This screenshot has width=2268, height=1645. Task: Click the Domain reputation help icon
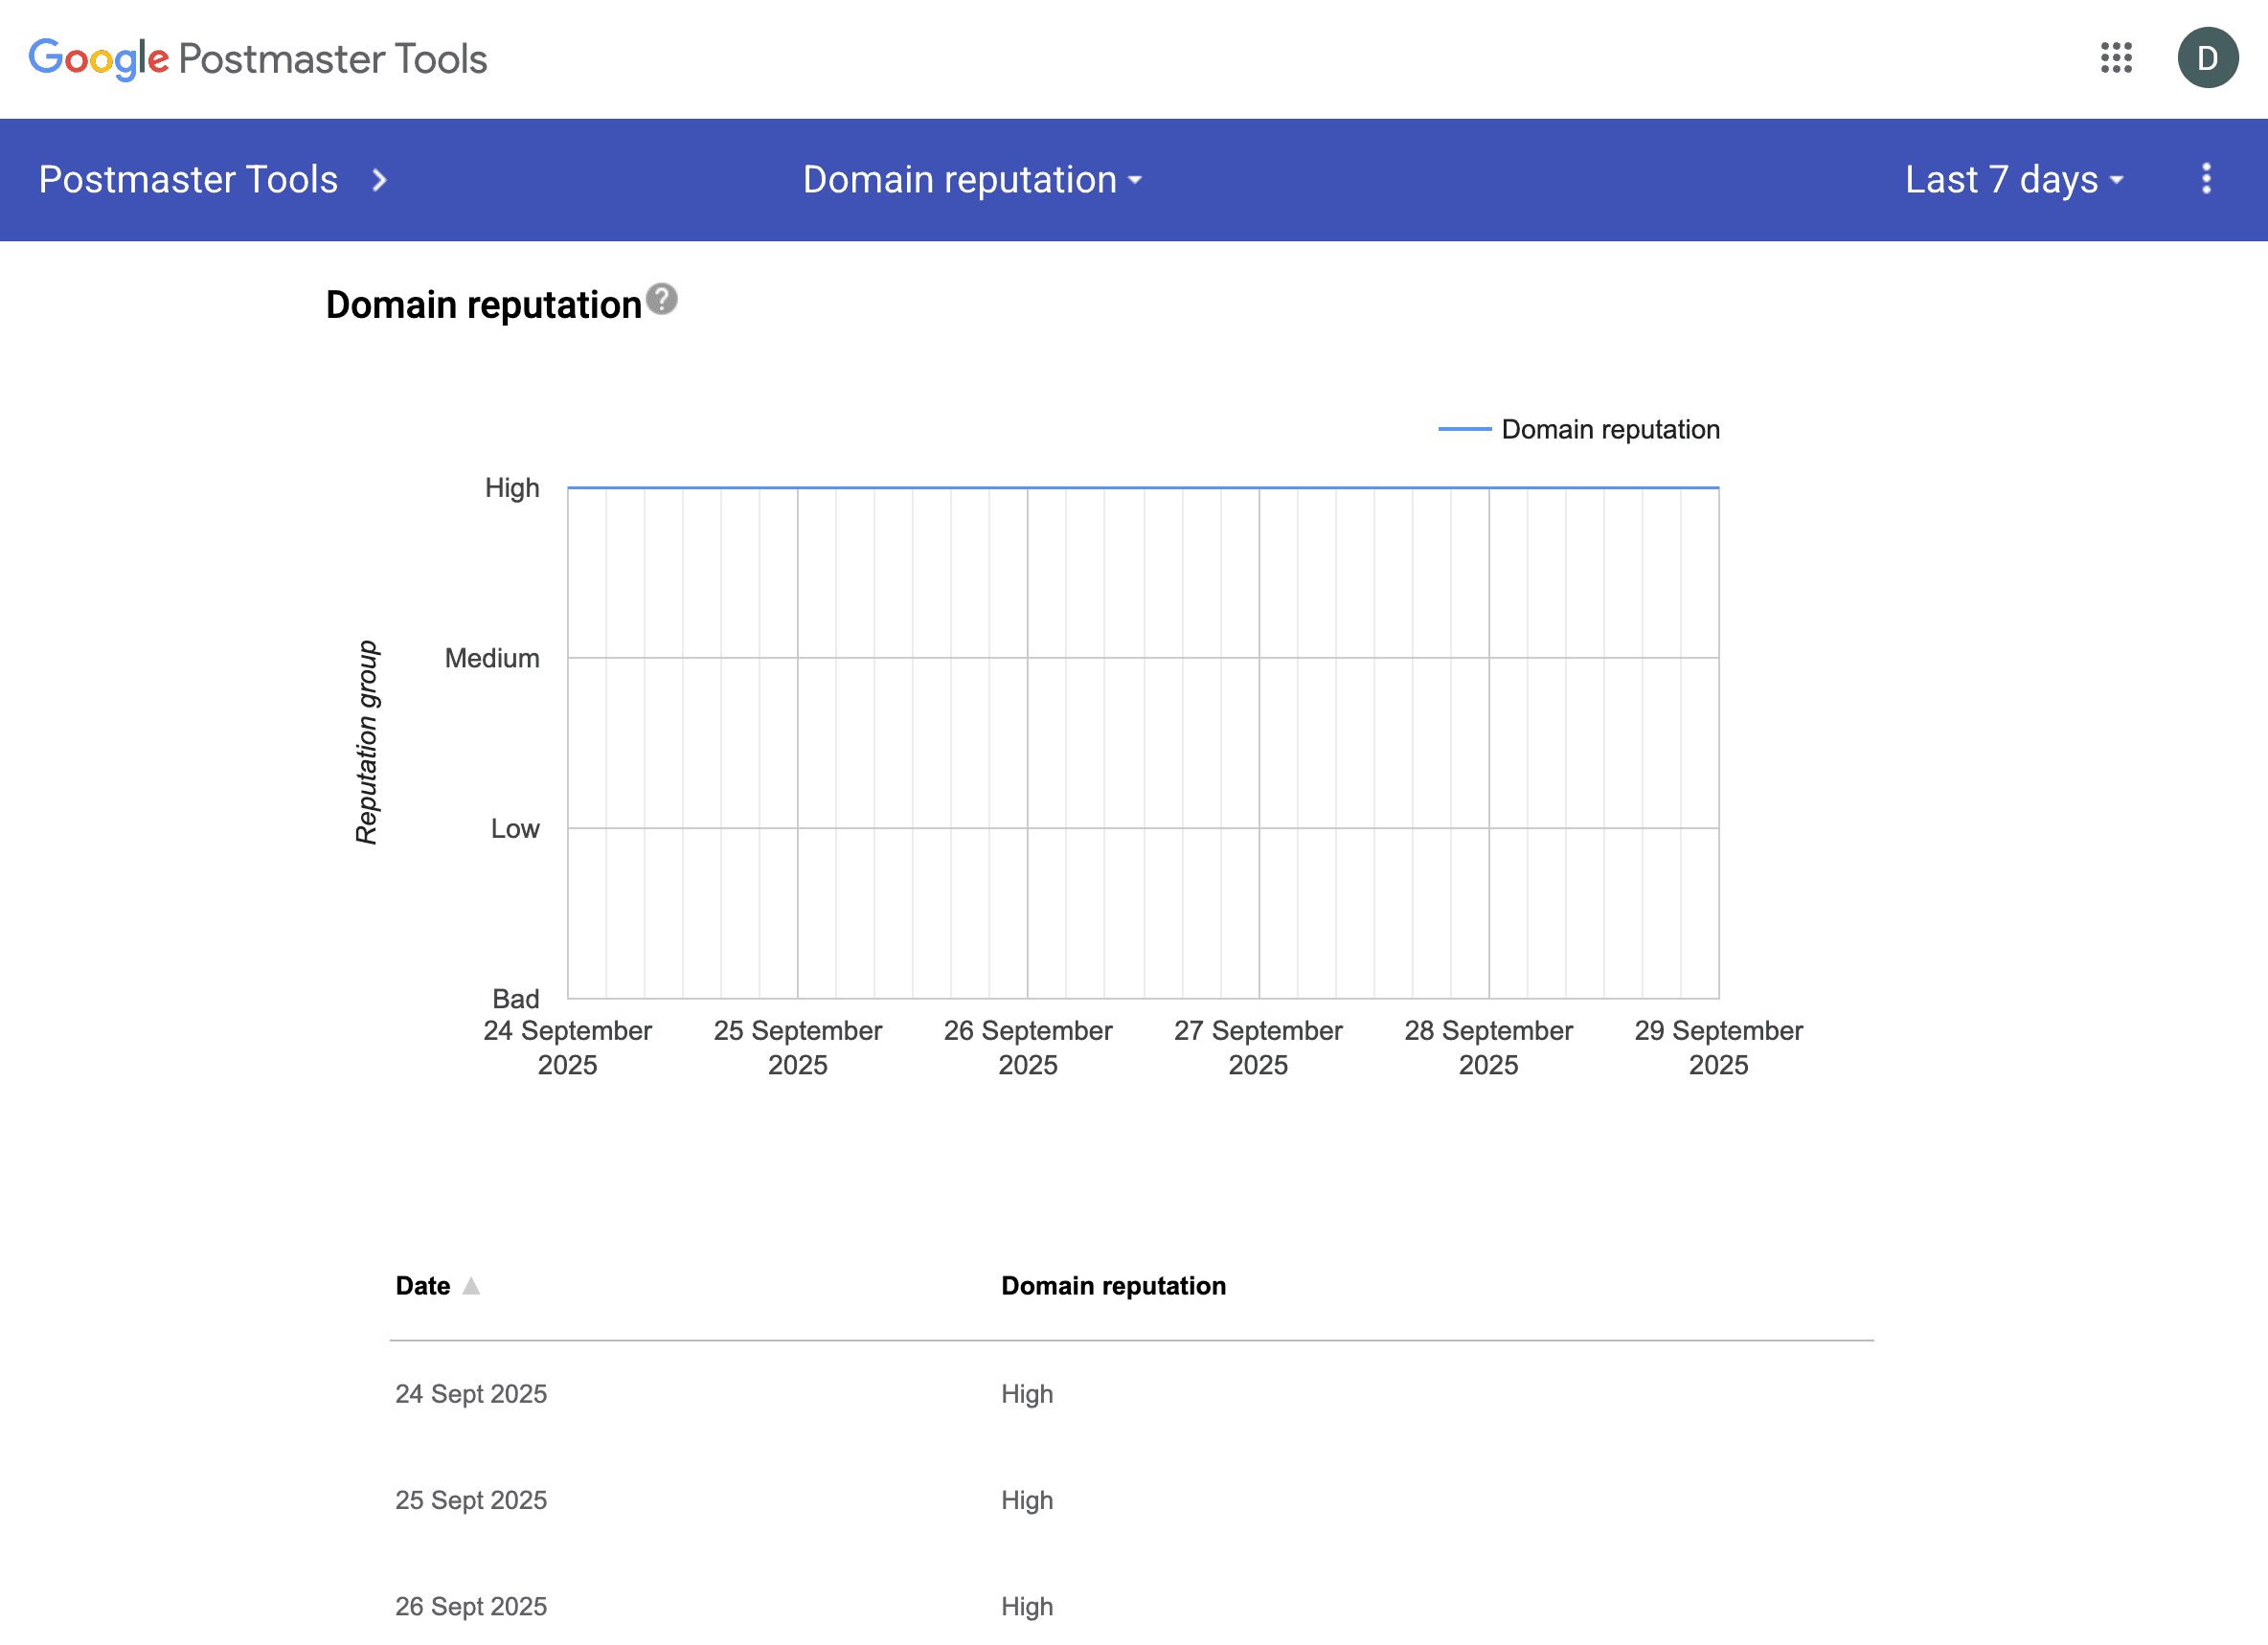pyautogui.click(x=661, y=299)
